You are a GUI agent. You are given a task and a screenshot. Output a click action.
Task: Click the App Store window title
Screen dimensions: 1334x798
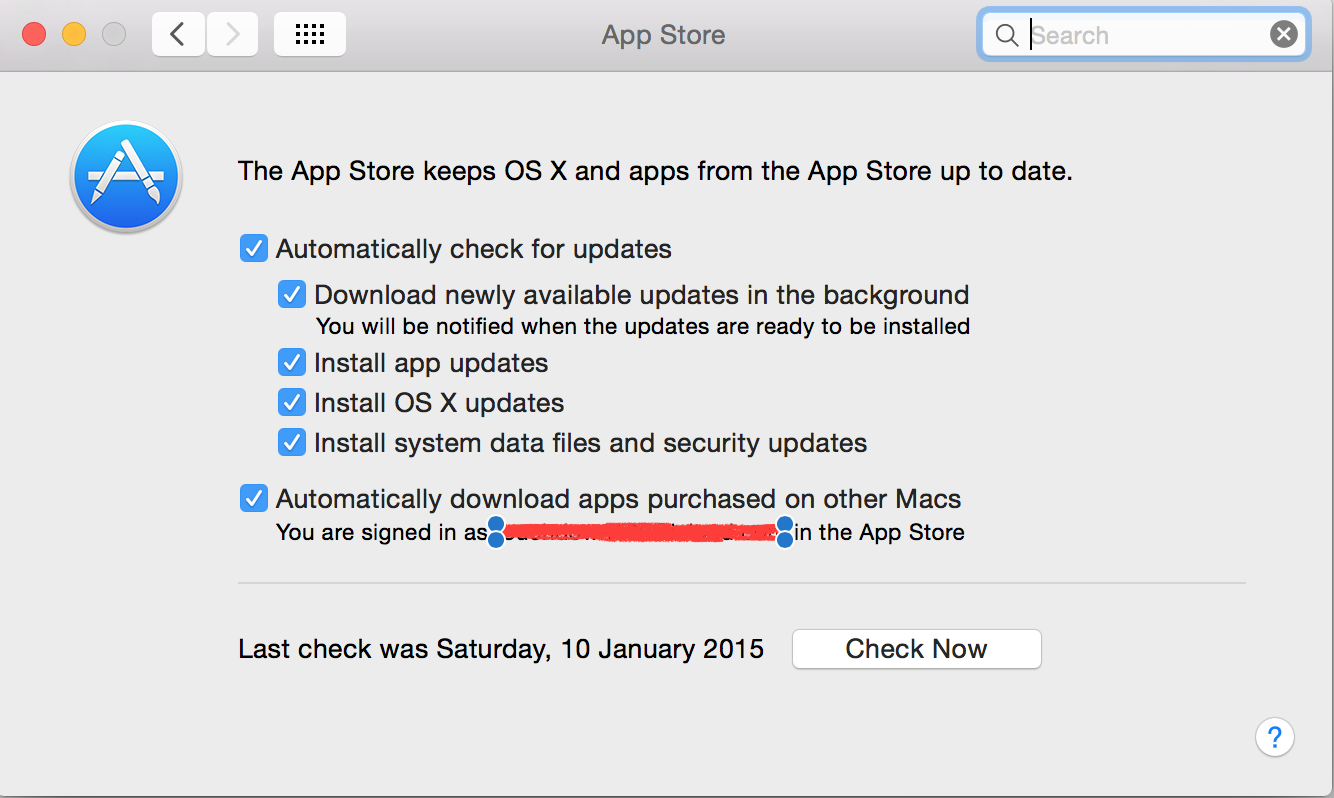pos(663,35)
